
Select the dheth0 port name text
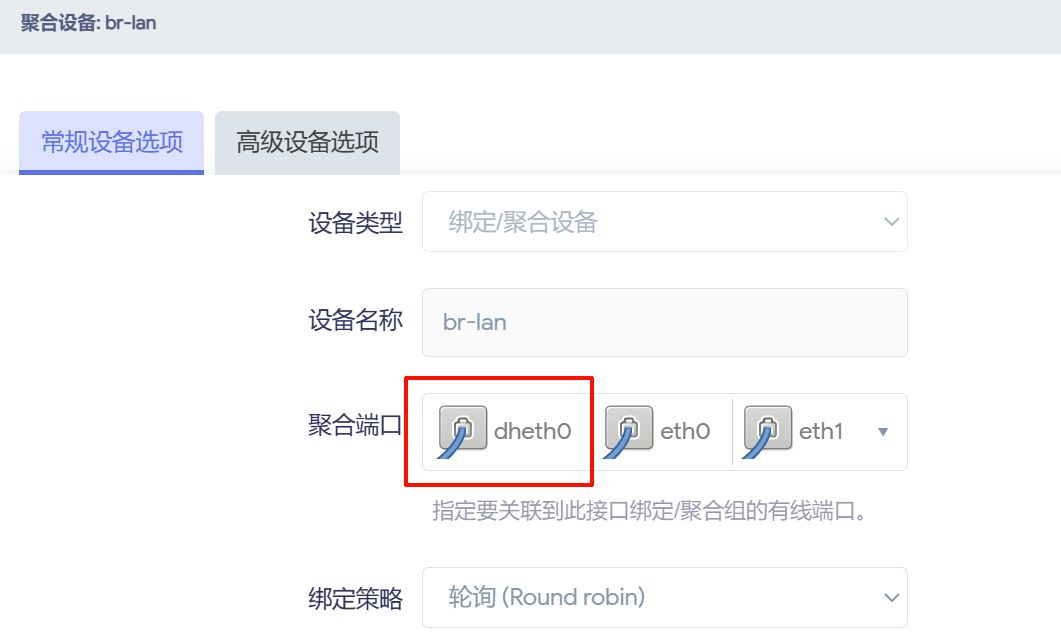click(532, 432)
